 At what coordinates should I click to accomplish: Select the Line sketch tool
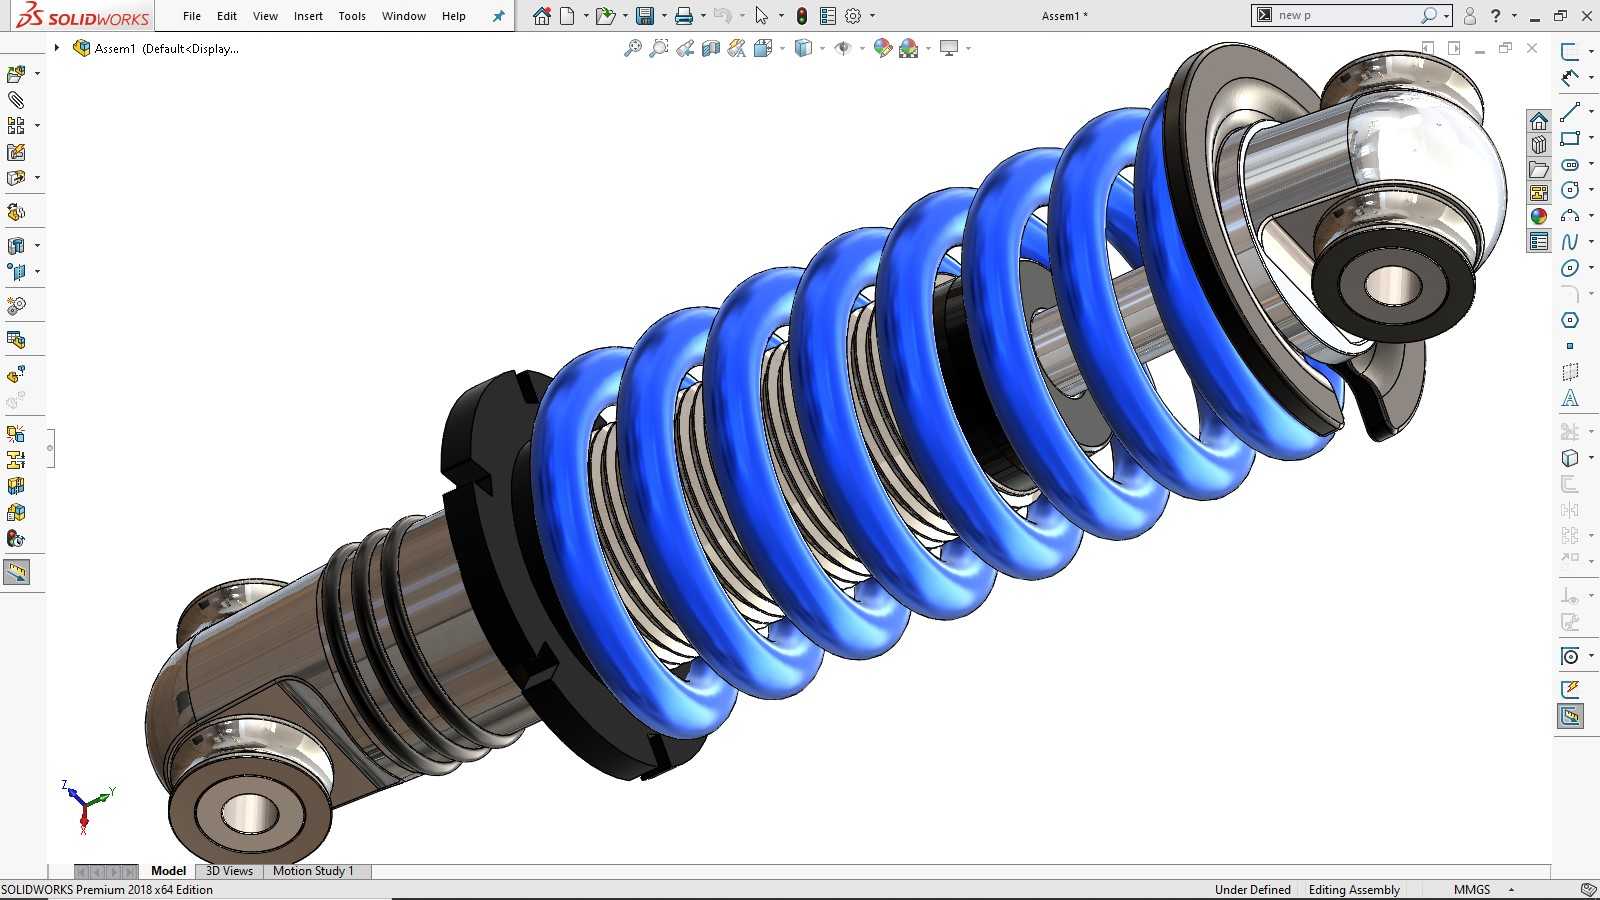pyautogui.click(x=1570, y=112)
